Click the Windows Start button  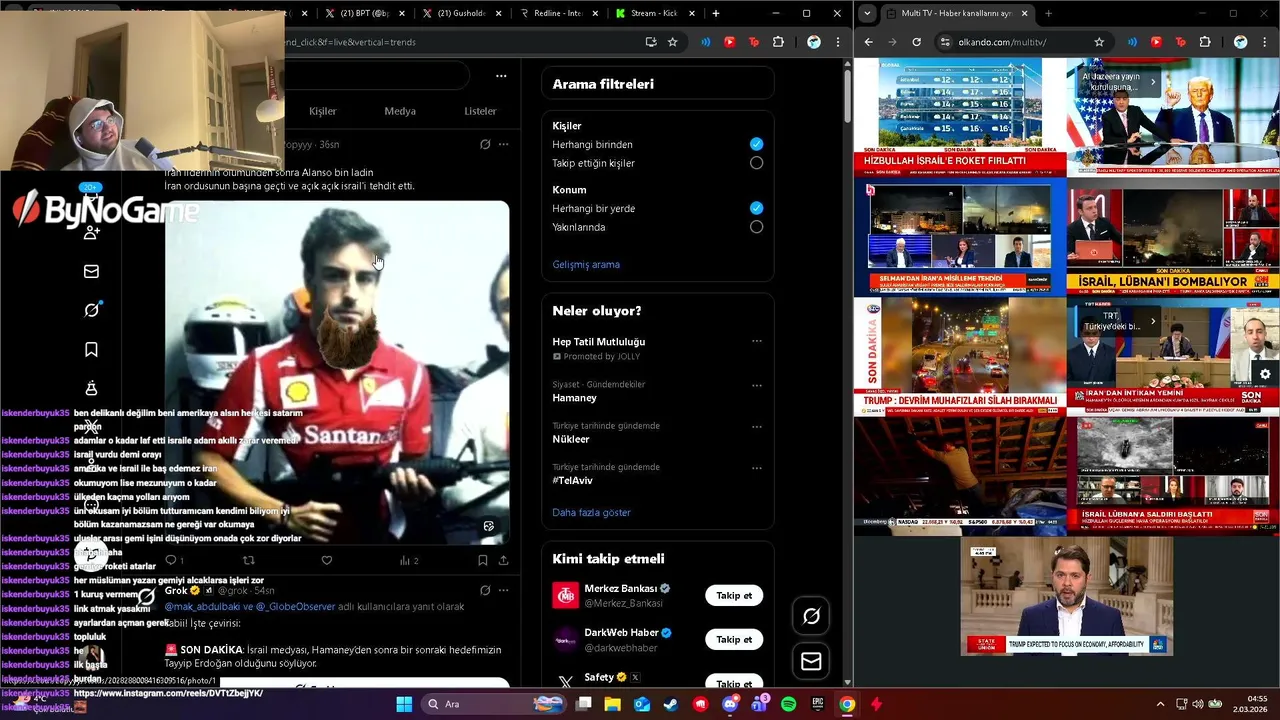[x=404, y=704]
